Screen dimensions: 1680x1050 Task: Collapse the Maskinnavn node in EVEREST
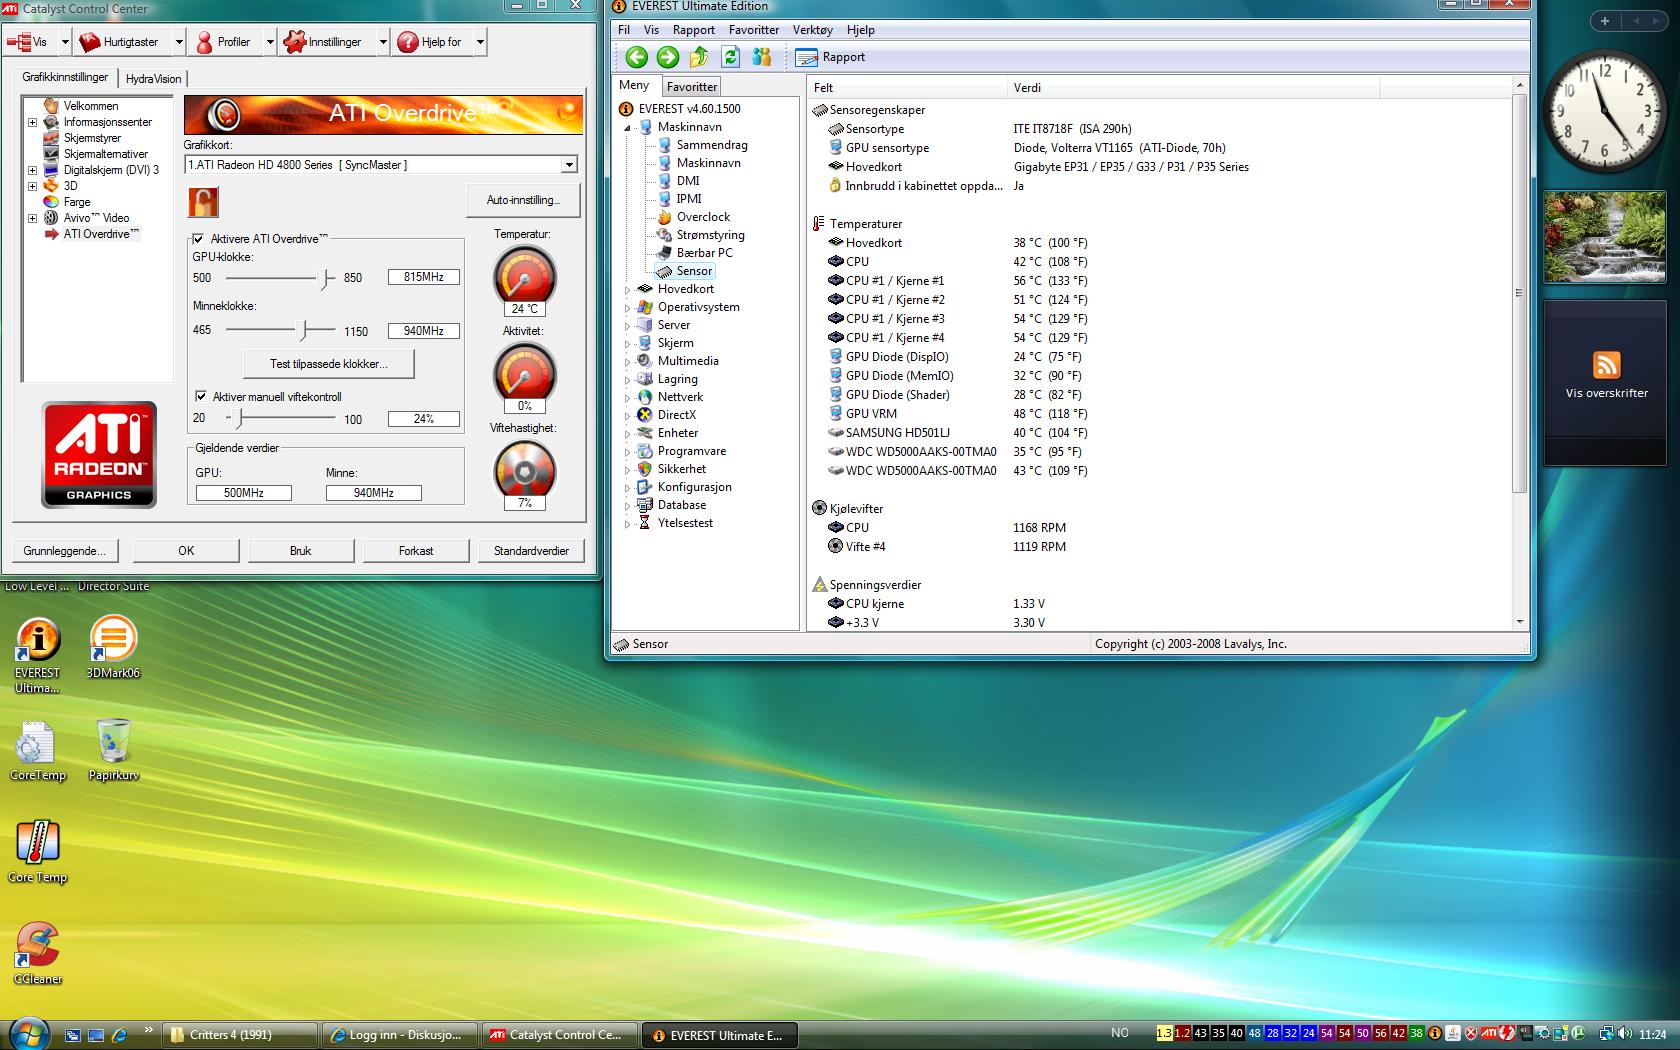628,128
